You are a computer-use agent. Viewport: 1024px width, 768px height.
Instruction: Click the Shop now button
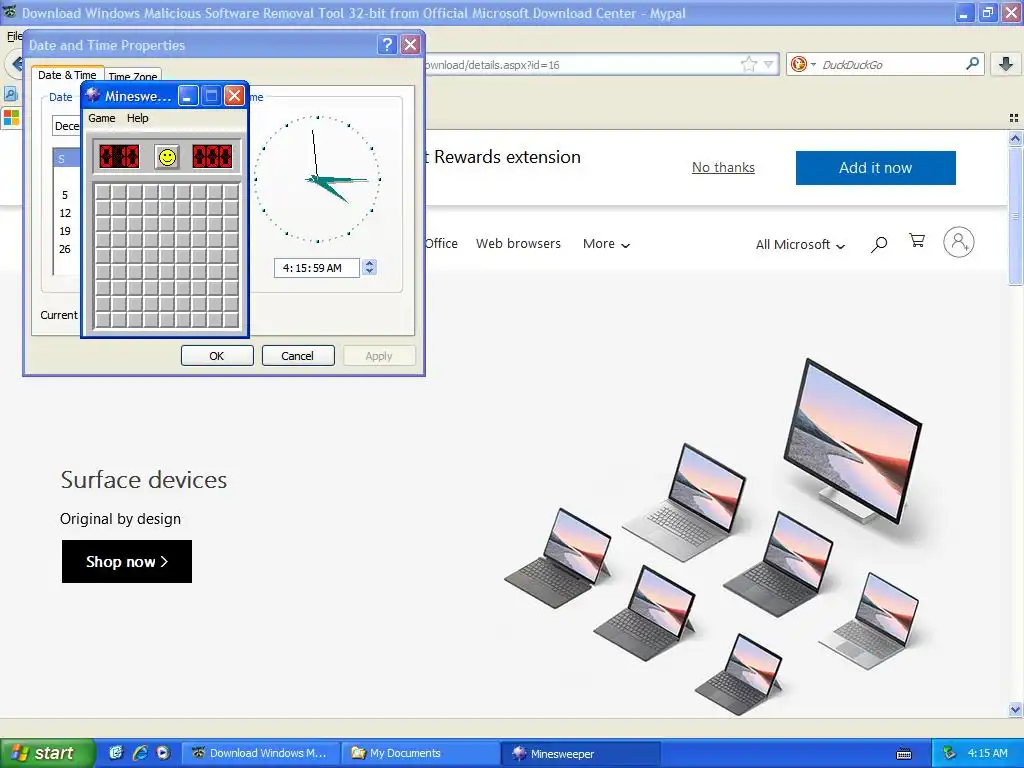(127, 561)
